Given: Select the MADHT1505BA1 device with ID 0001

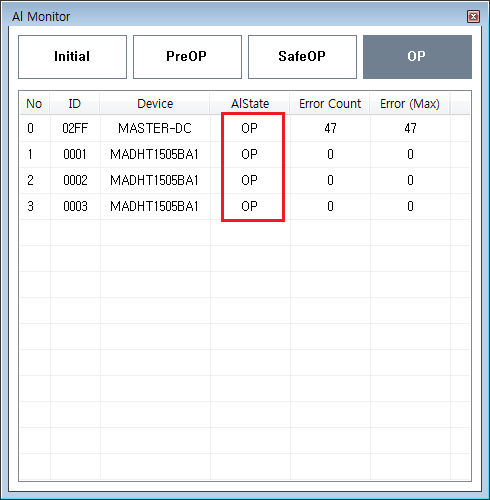Looking at the screenshot, I should pos(245,154).
